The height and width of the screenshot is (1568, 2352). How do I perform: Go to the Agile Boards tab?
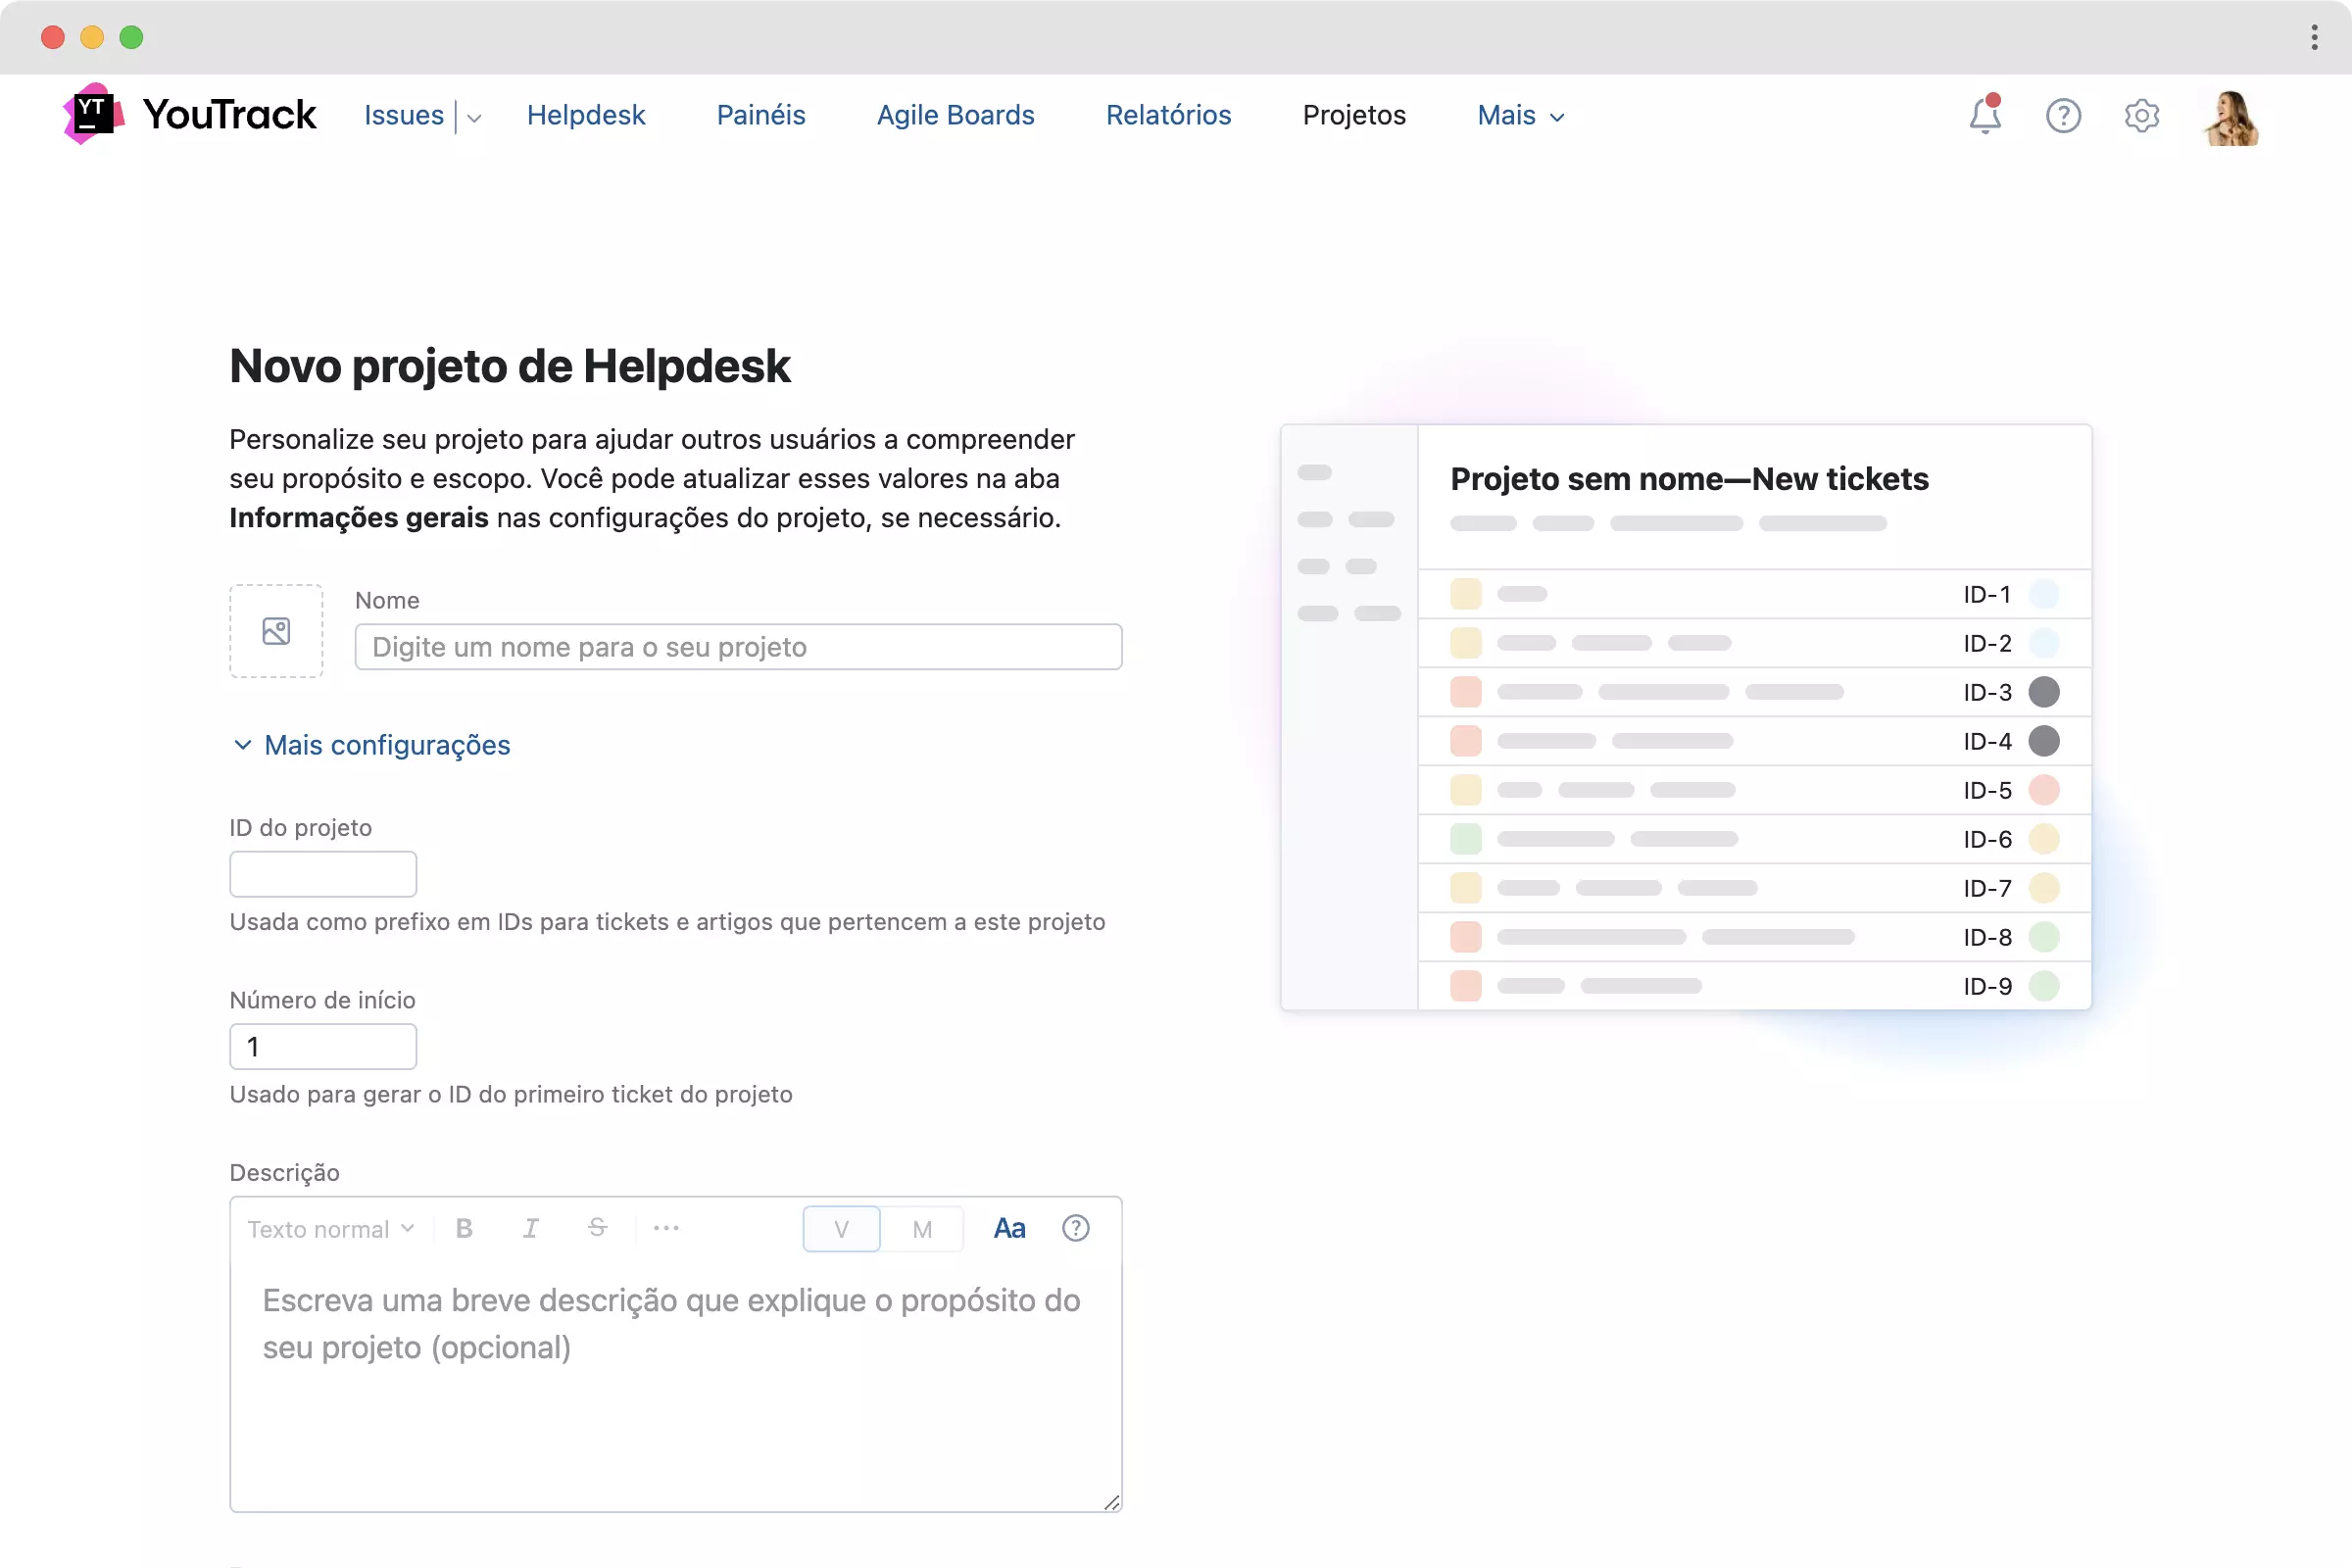[x=955, y=116]
